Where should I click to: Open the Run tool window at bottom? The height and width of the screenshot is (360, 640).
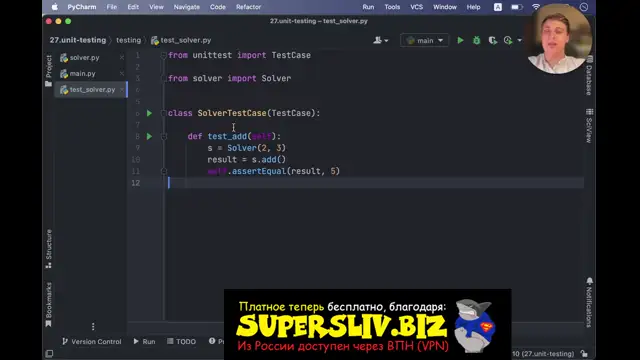point(144,342)
